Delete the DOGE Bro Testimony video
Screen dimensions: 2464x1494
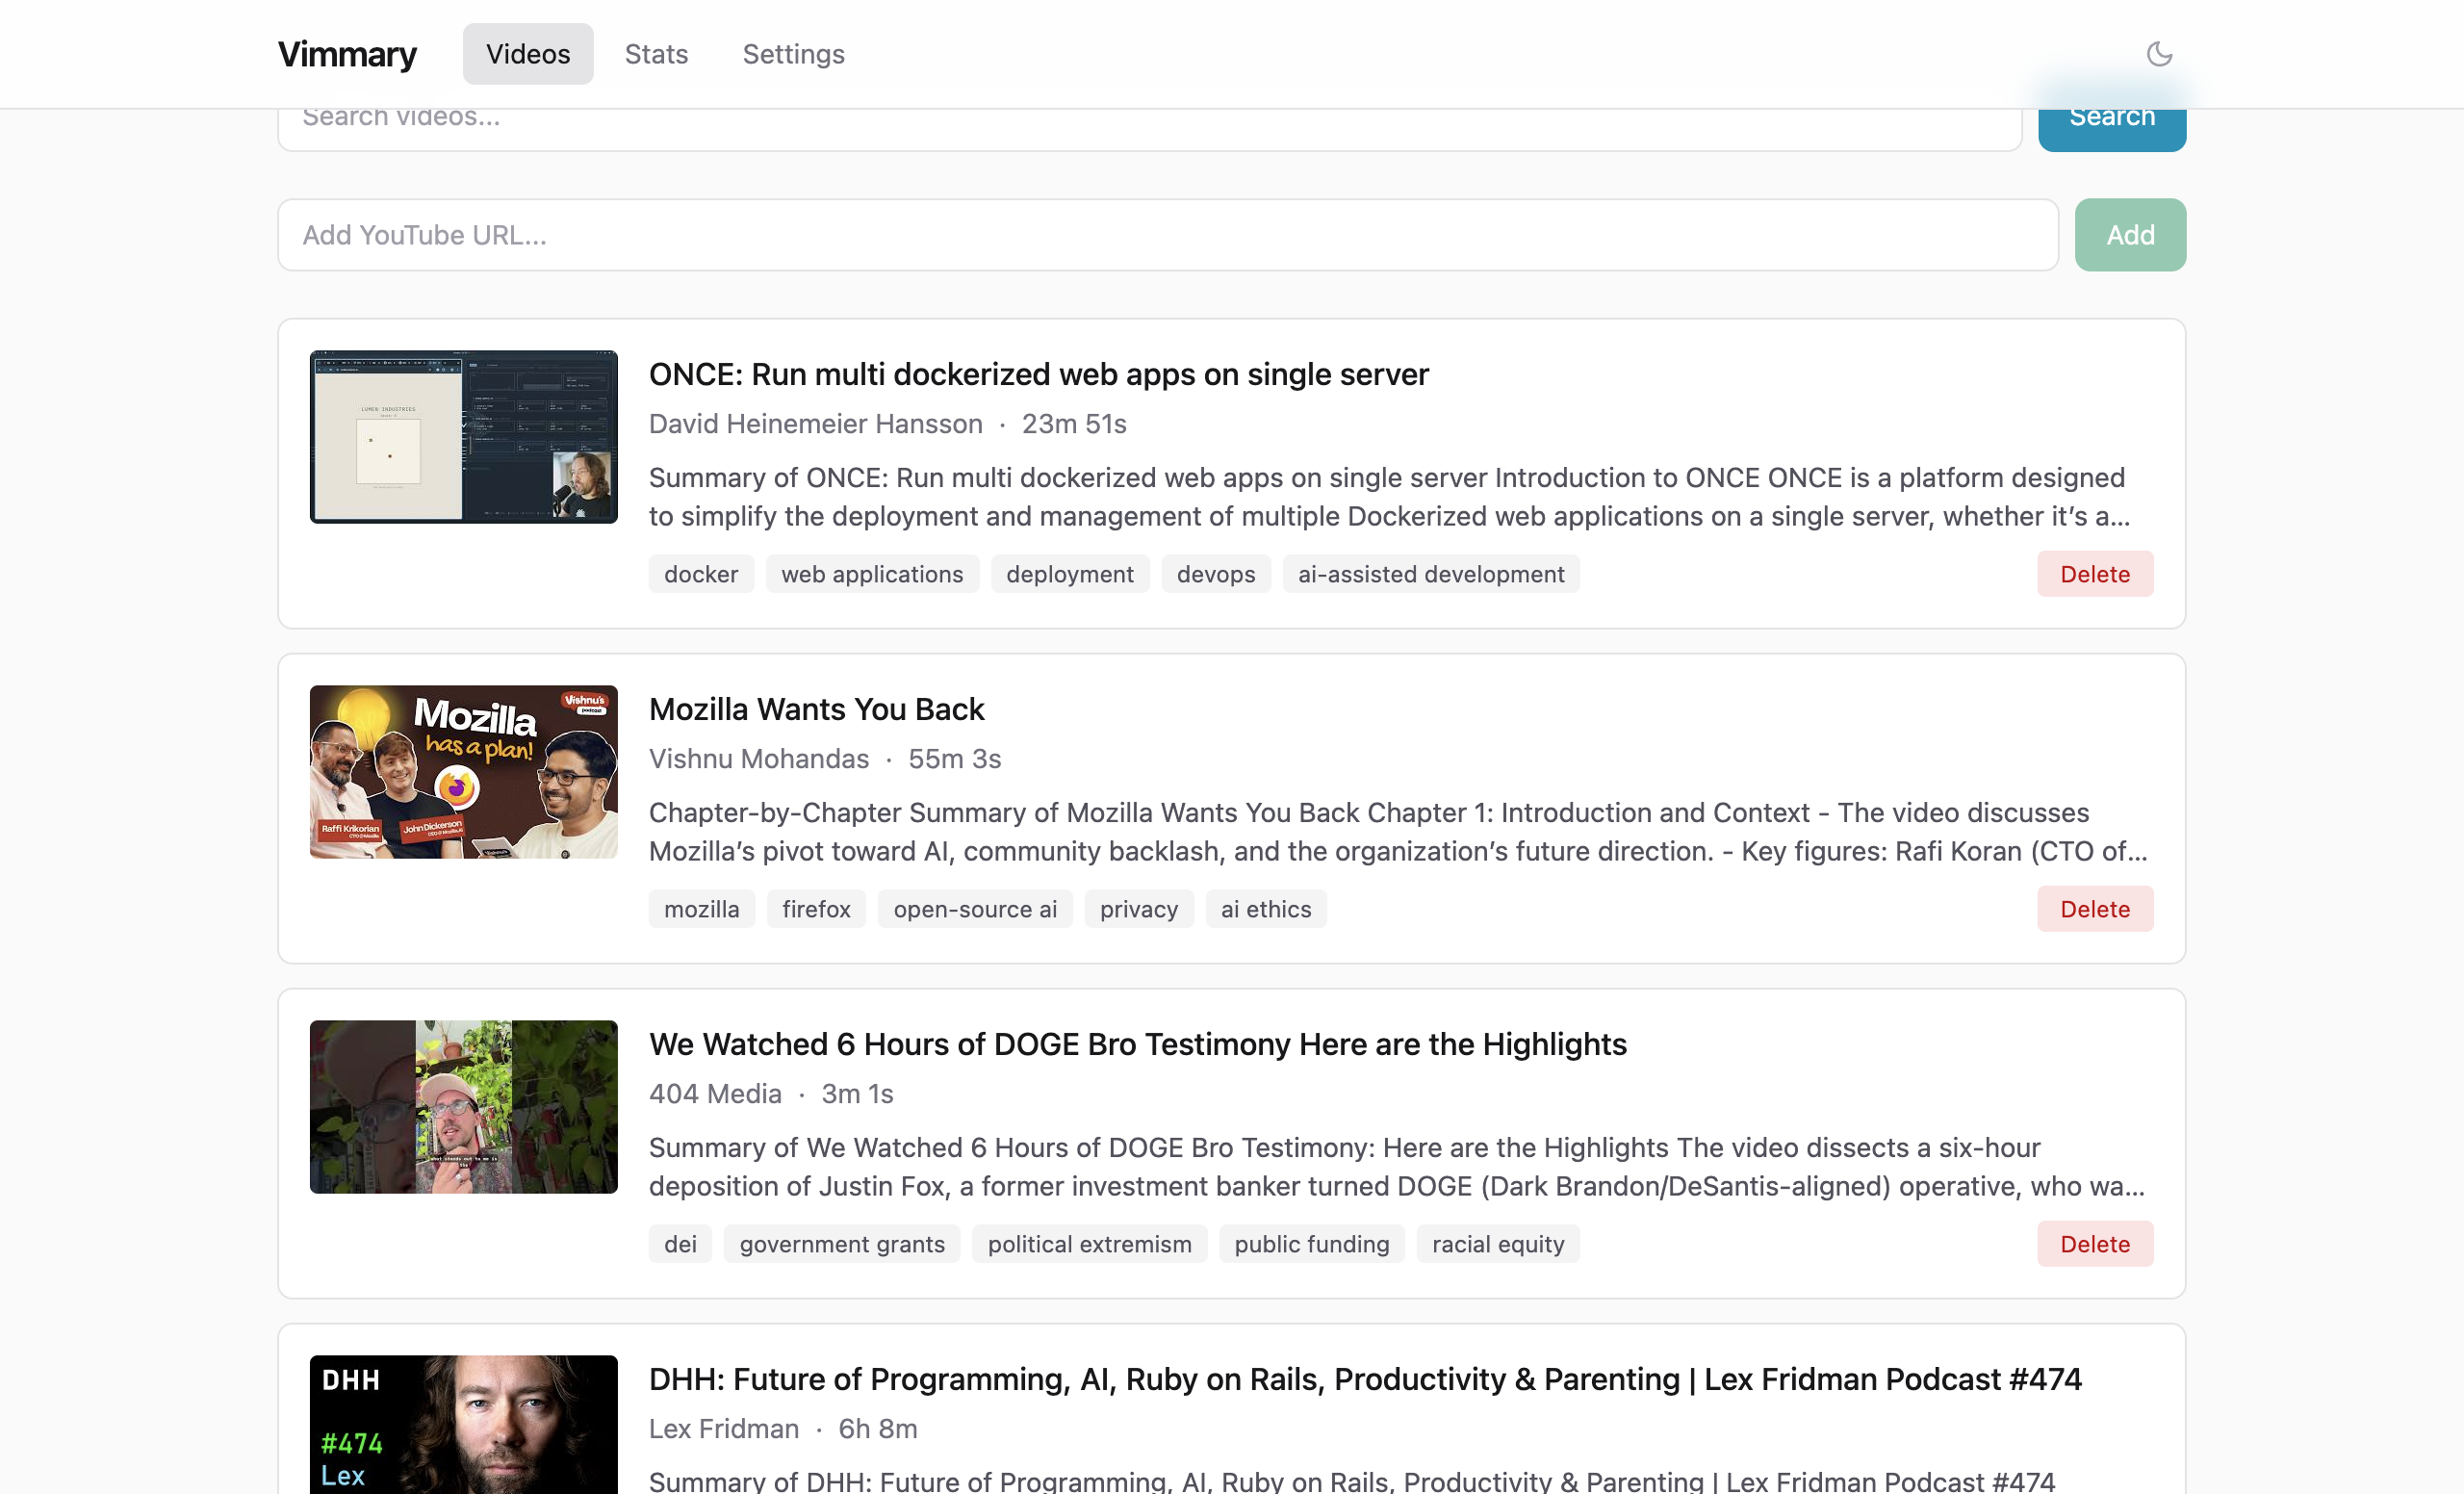pos(2095,1243)
